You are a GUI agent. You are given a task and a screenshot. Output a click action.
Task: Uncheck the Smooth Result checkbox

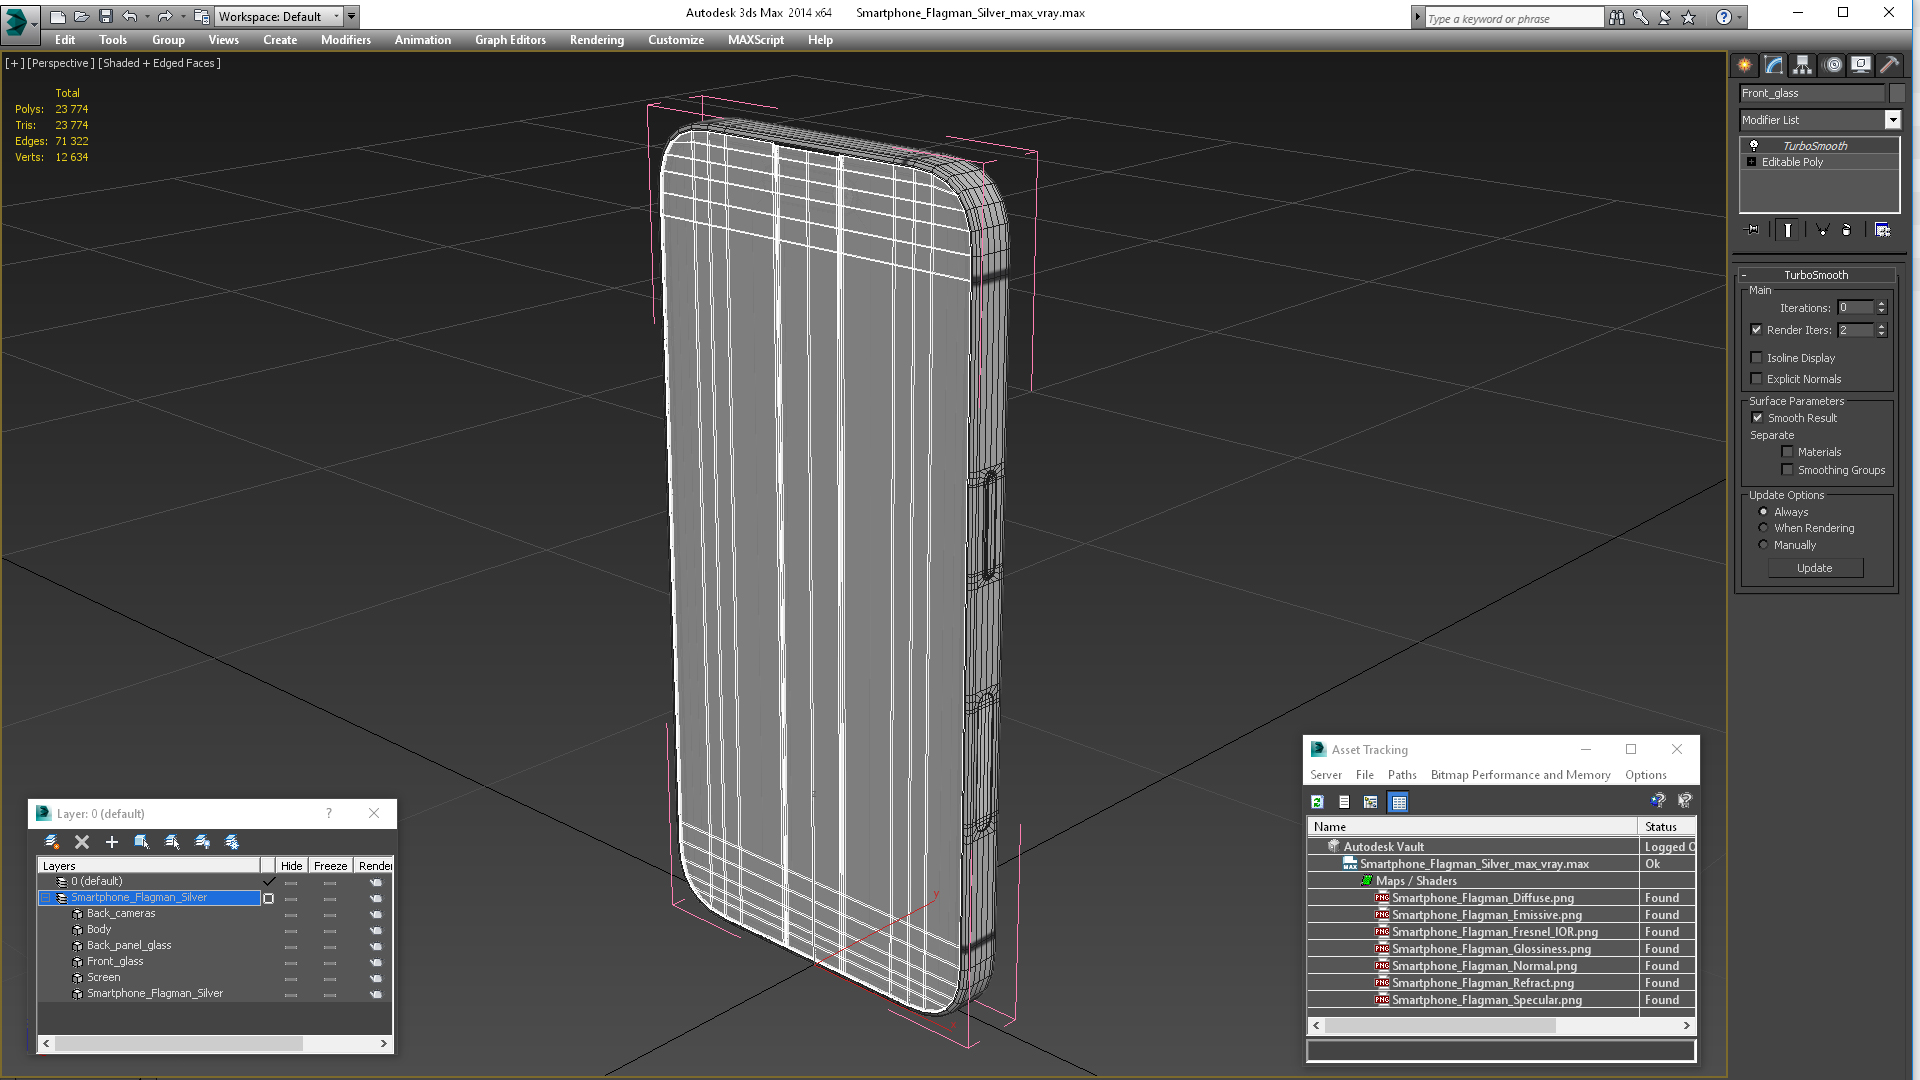tap(1757, 418)
